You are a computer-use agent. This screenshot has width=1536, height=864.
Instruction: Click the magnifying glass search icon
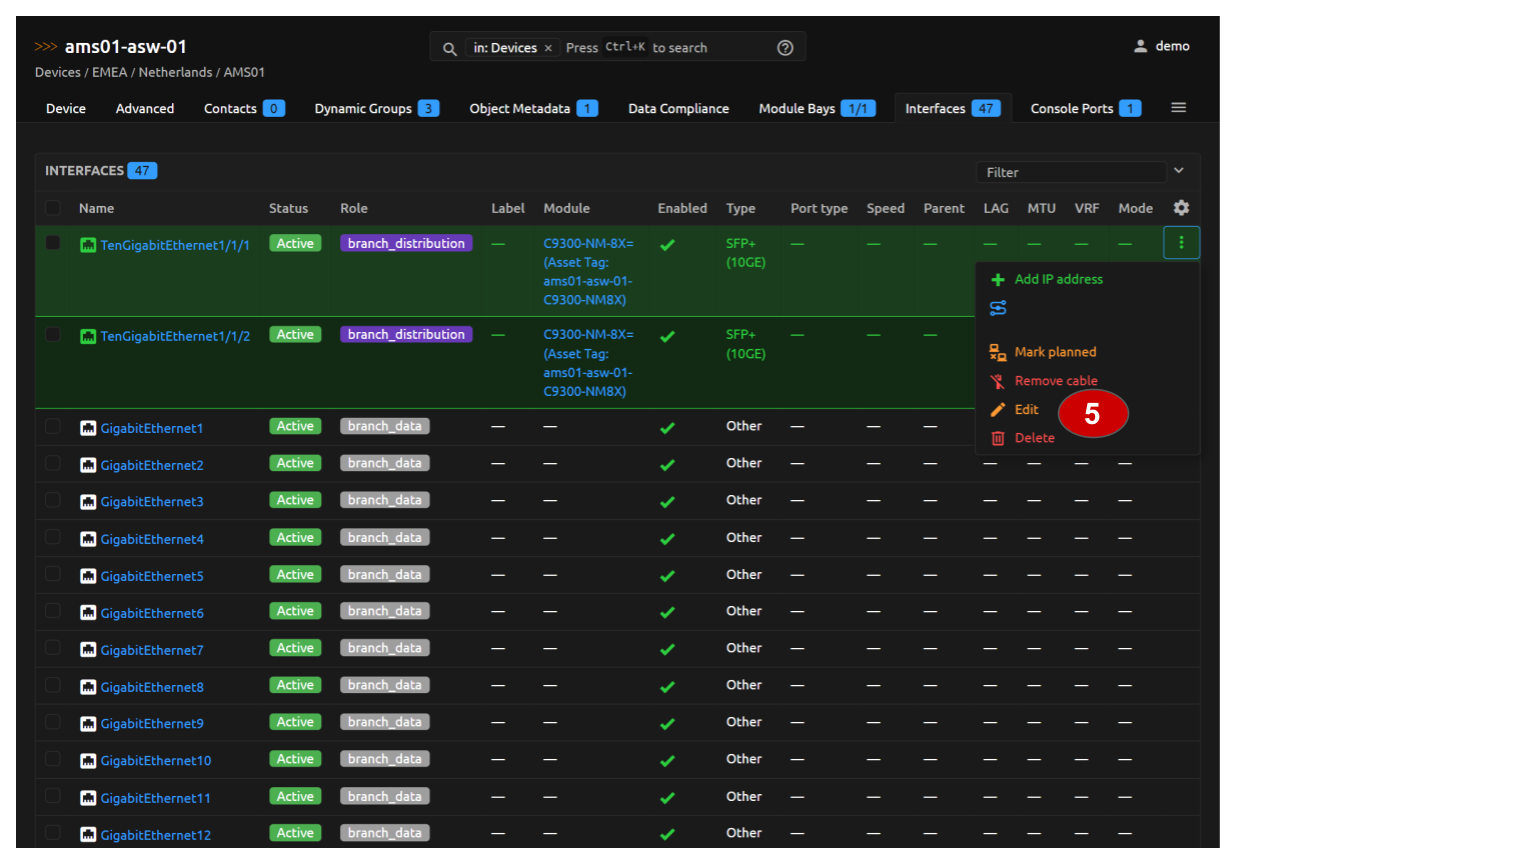coord(450,48)
